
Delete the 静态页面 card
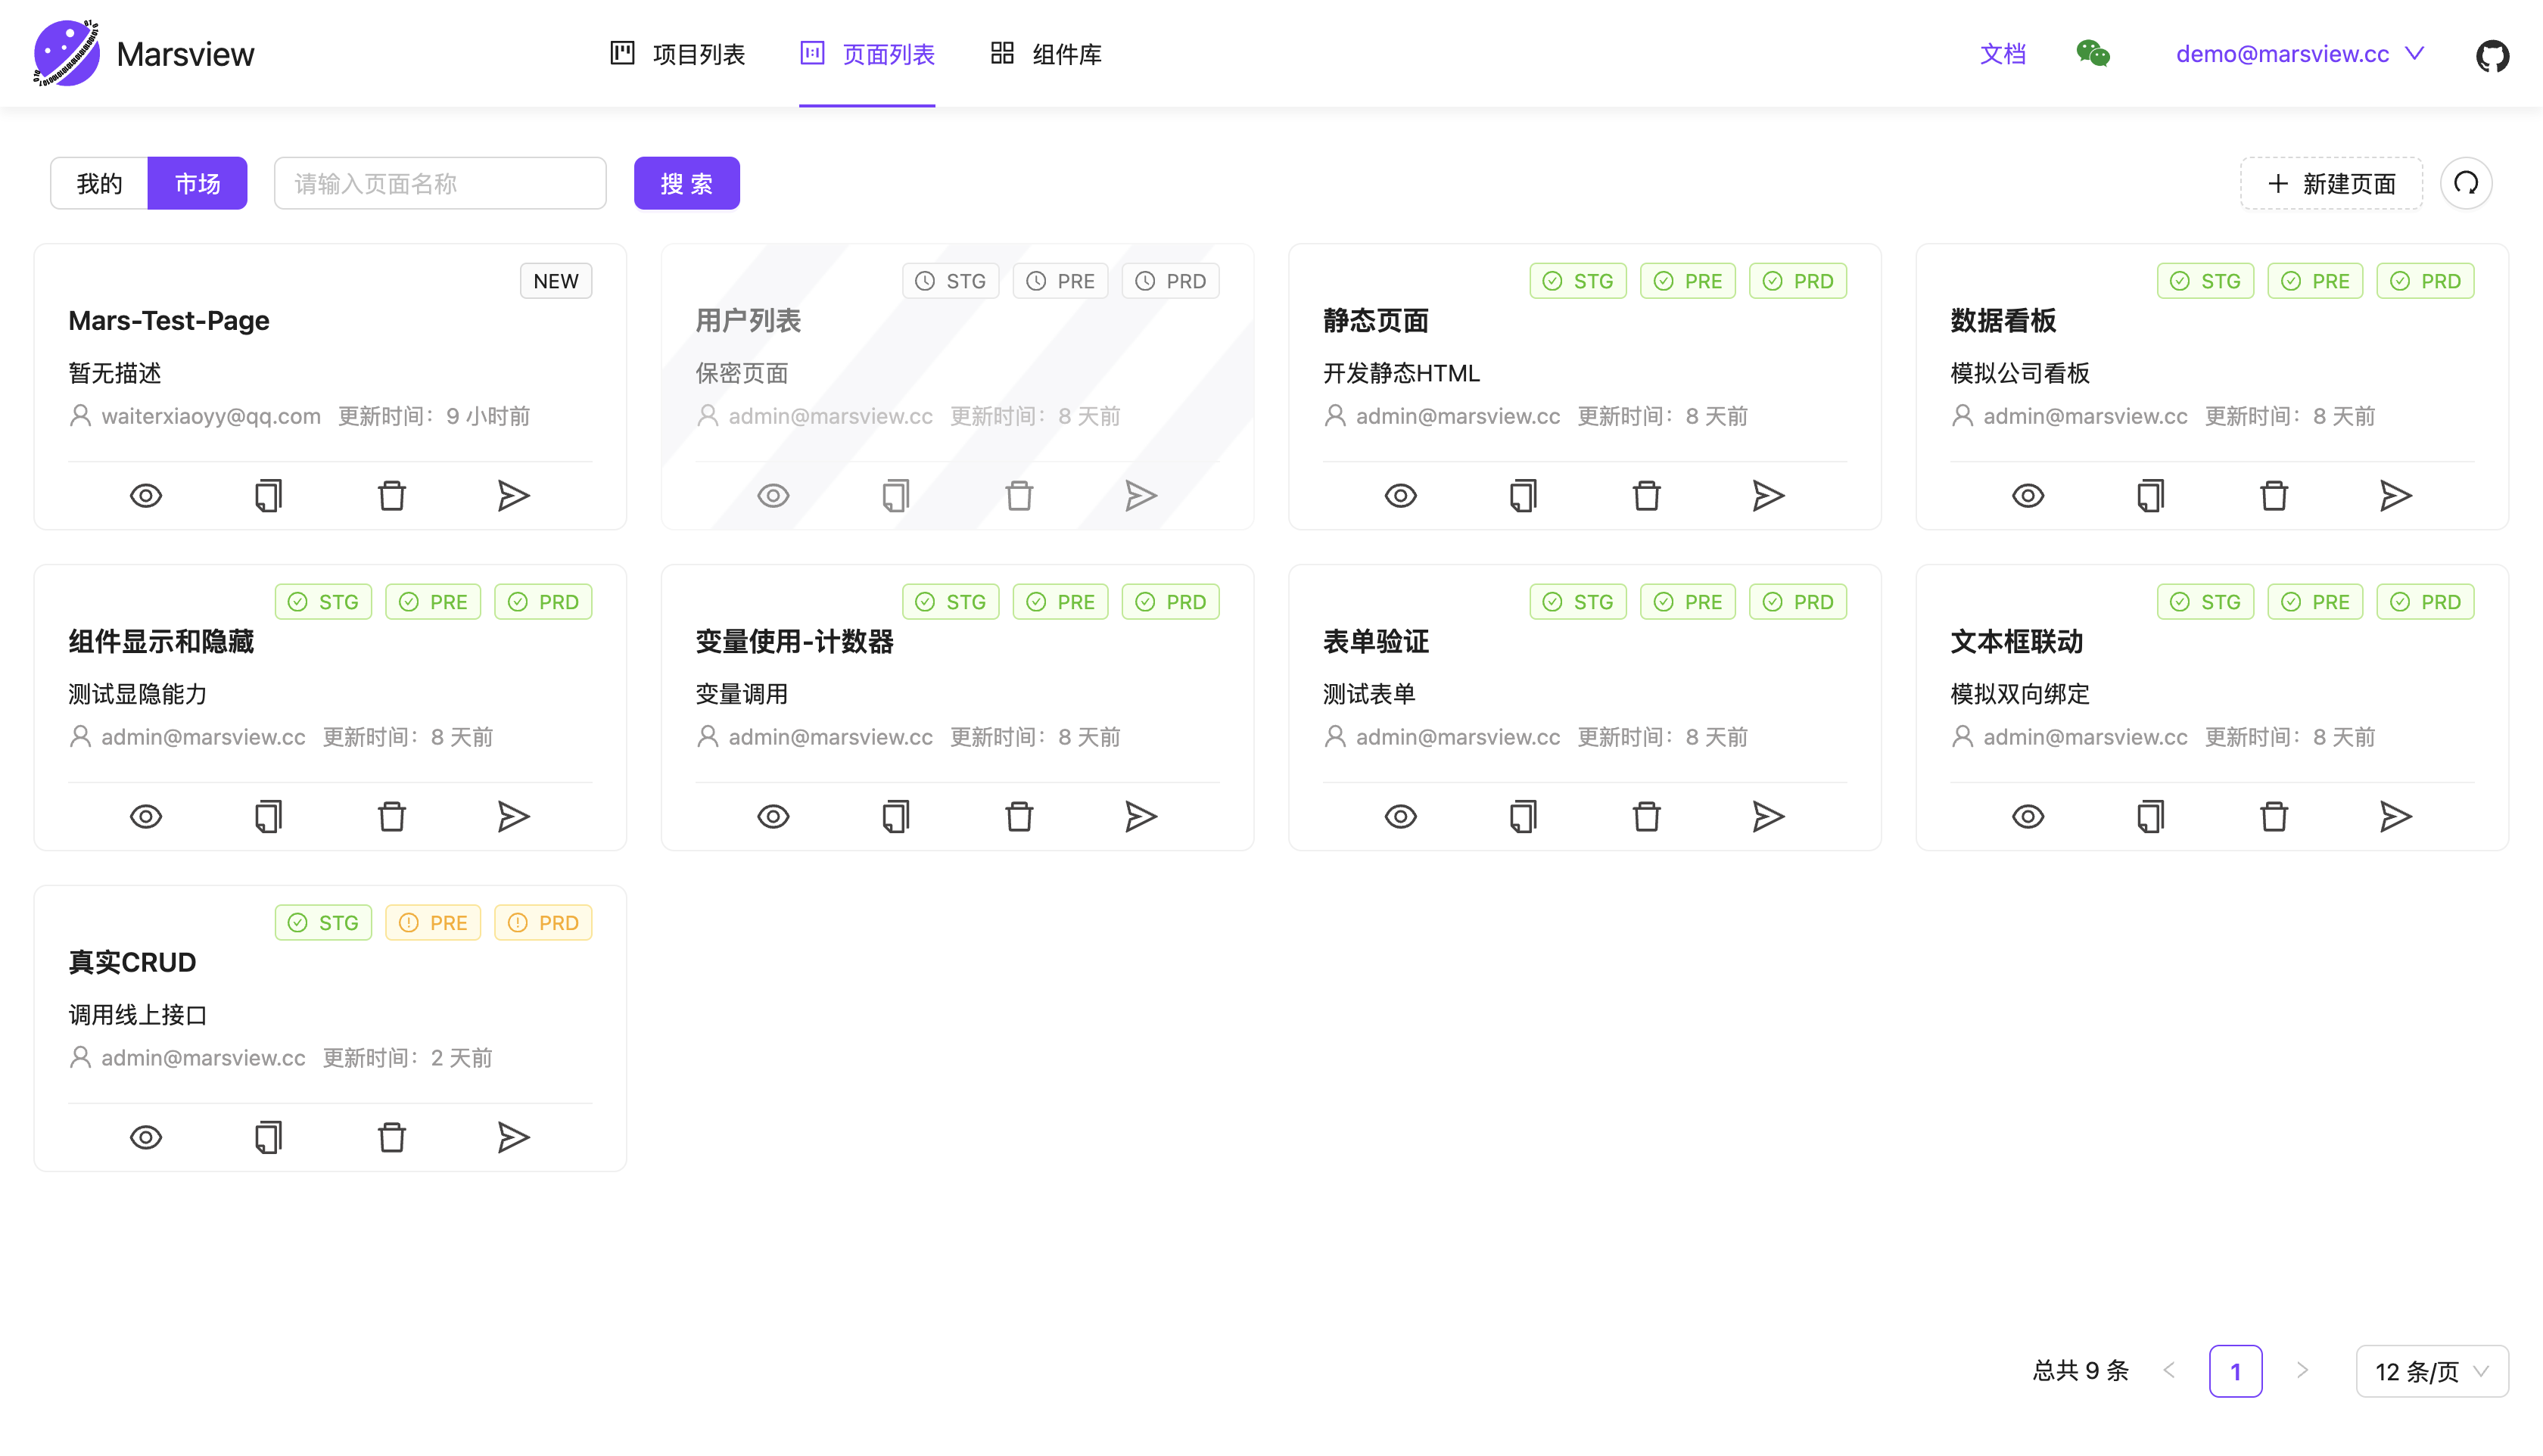1646,495
